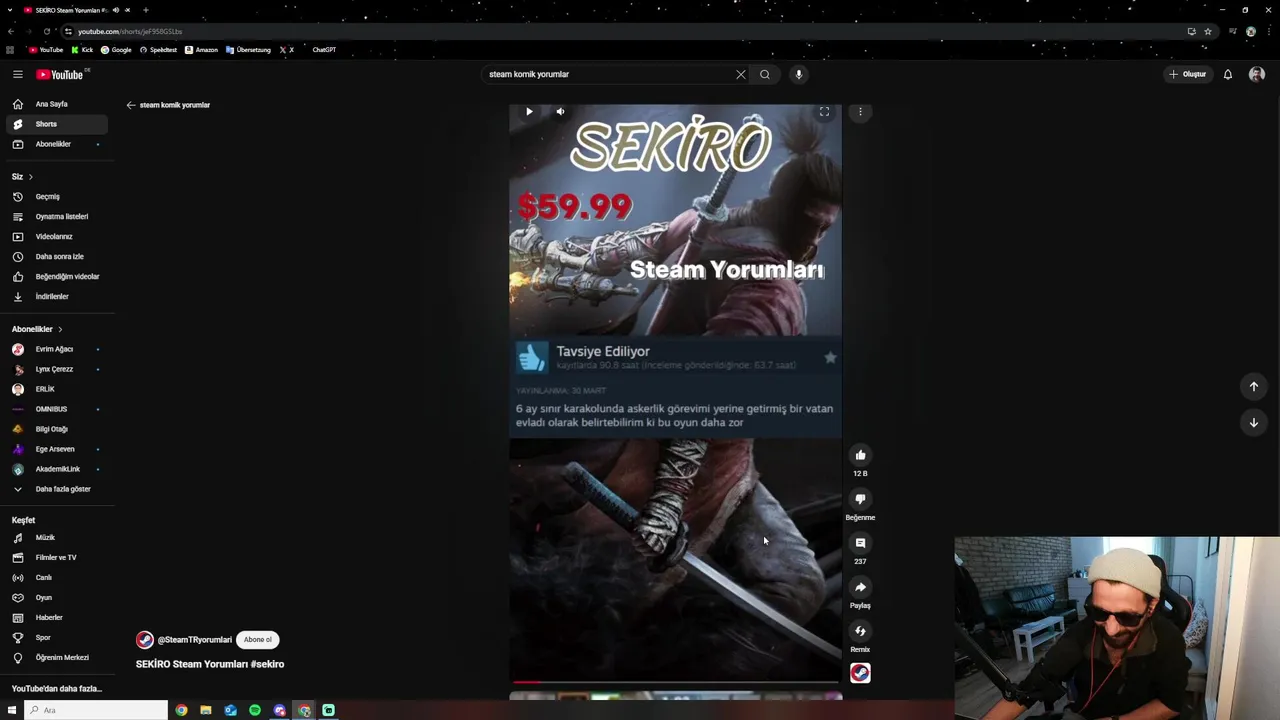
Task: Open the sound source thumbnail of the Short
Action: click(x=860, y=673)
